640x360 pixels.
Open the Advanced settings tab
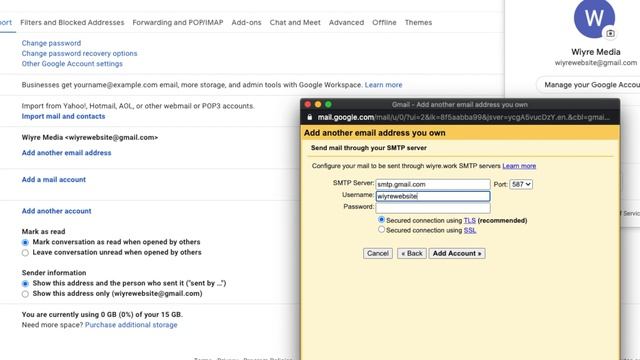click(x=347, y=22)
